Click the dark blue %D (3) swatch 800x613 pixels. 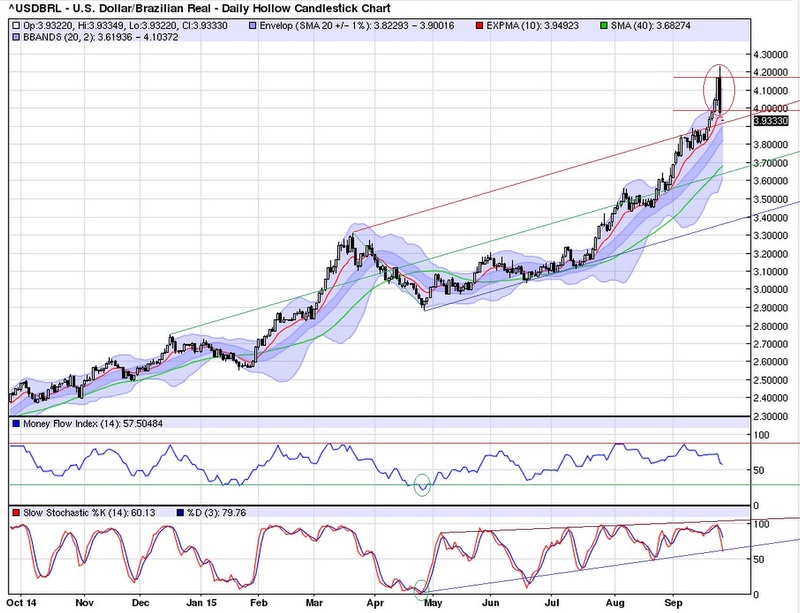[x=180, y=512]
